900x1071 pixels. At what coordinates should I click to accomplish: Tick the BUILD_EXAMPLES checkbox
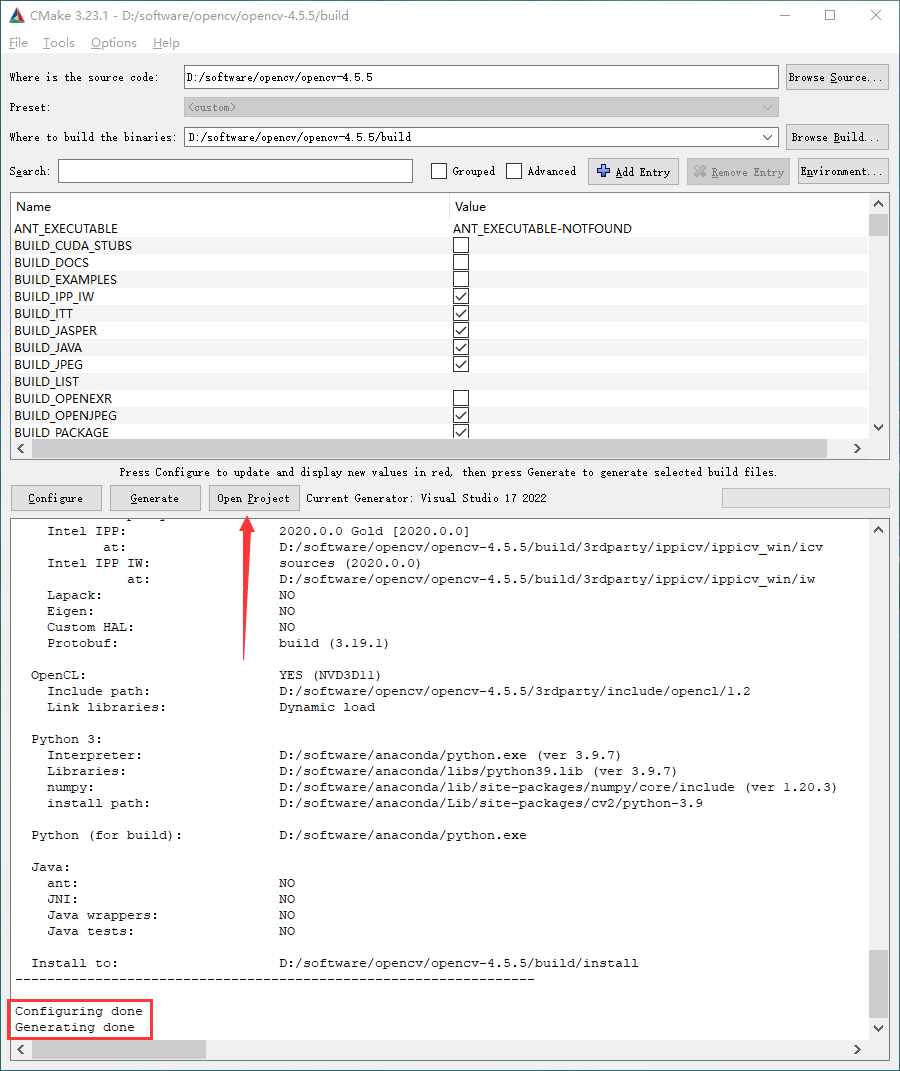[461, 279]
